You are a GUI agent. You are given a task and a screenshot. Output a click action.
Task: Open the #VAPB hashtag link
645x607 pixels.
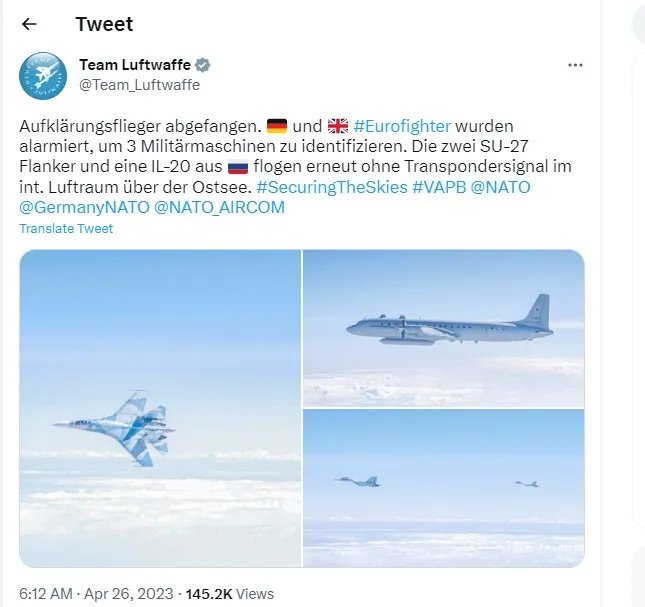tap(439, 188)
